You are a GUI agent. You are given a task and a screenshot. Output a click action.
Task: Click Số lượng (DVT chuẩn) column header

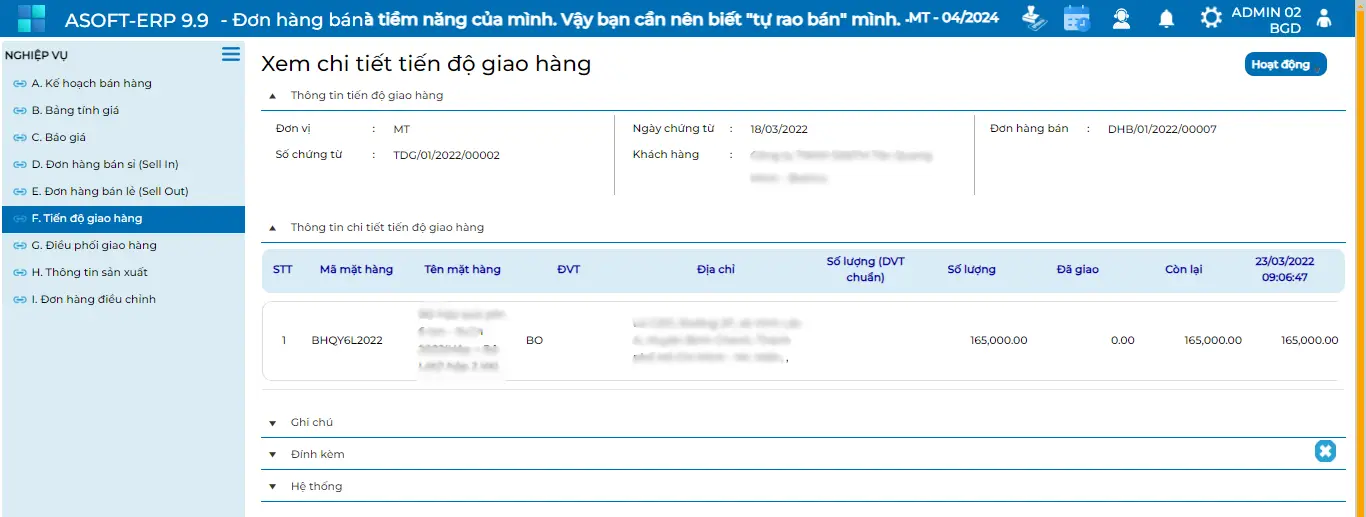pyautogui.click(x=865, y=270)
